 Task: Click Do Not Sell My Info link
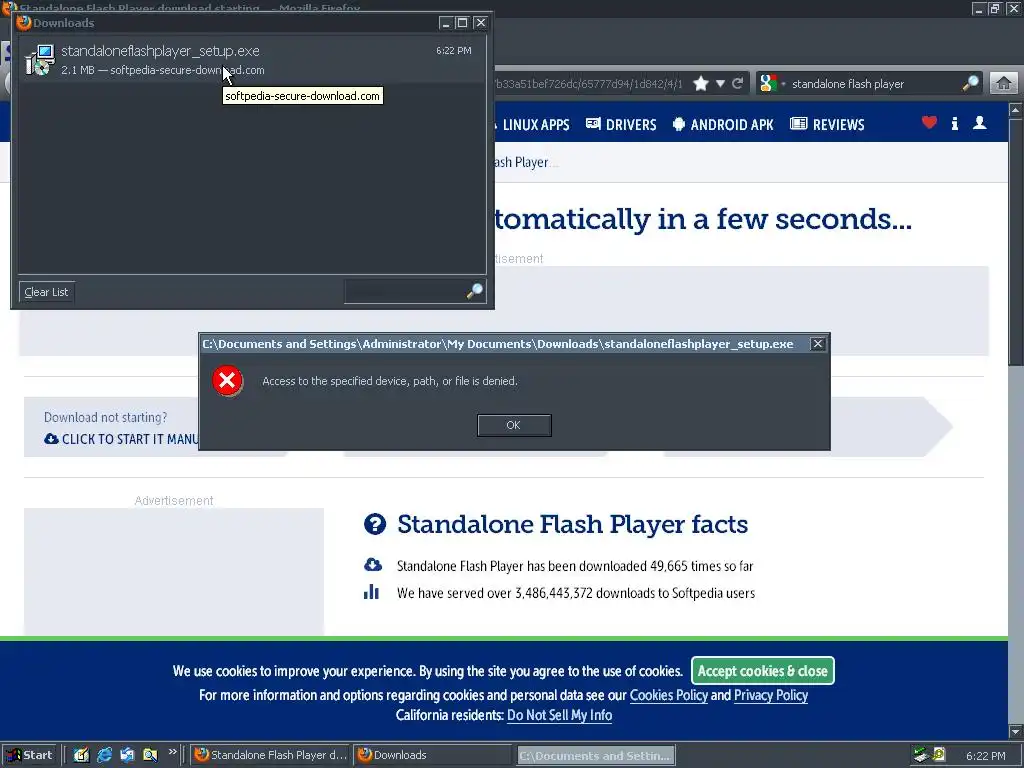(559, 715)
